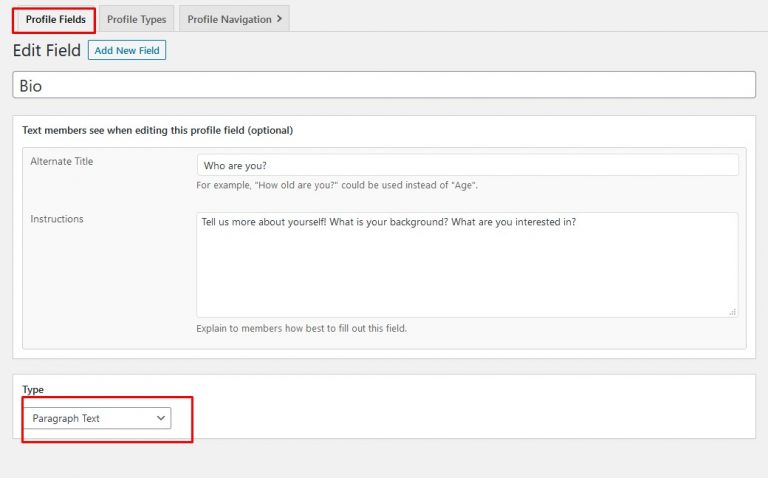Grab the Instructions textarea resize handle
This screenshot has height=478, width=768.
(732, 312)
